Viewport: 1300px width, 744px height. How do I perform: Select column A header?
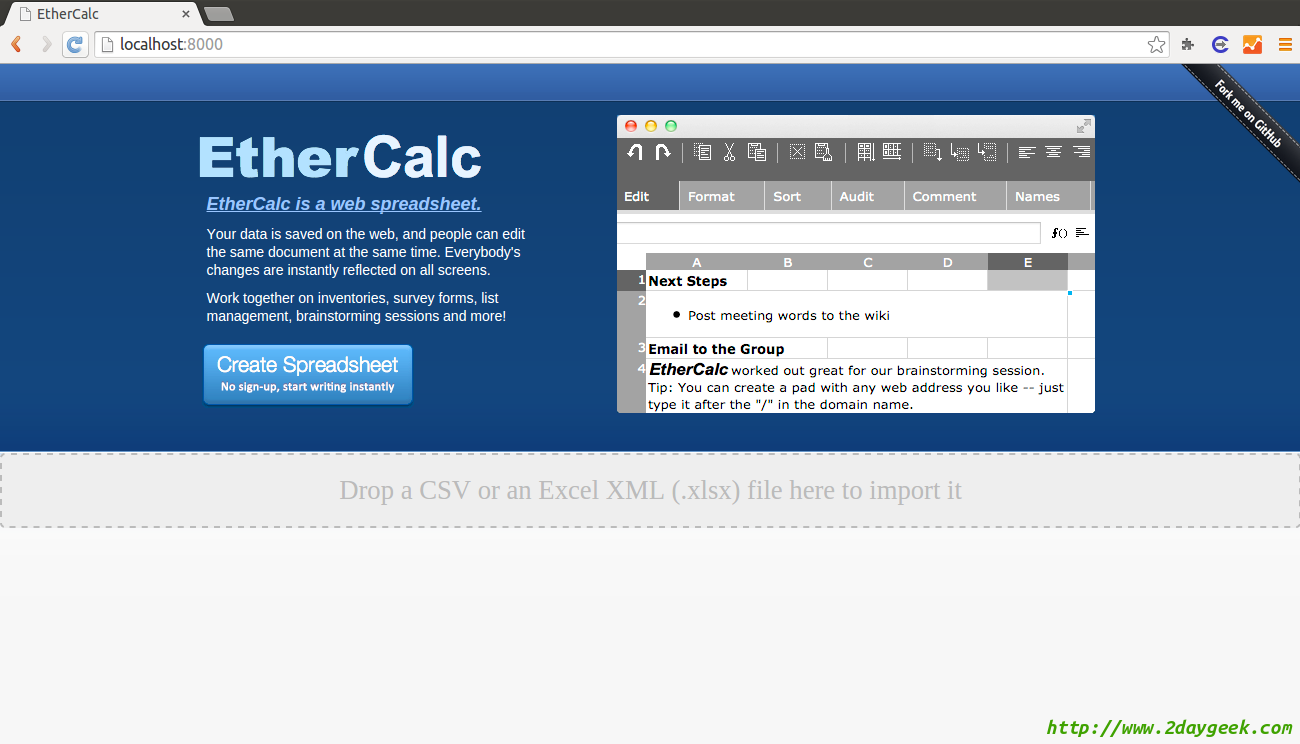(697, 262)
